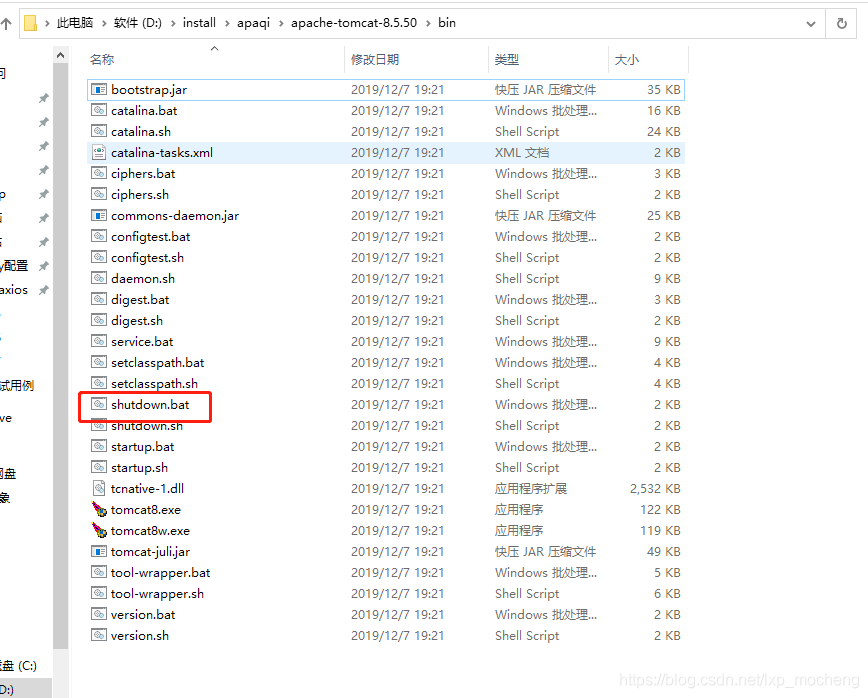Expand the chevron after 此电脑

pyautogui.click(x=104, y=23)
